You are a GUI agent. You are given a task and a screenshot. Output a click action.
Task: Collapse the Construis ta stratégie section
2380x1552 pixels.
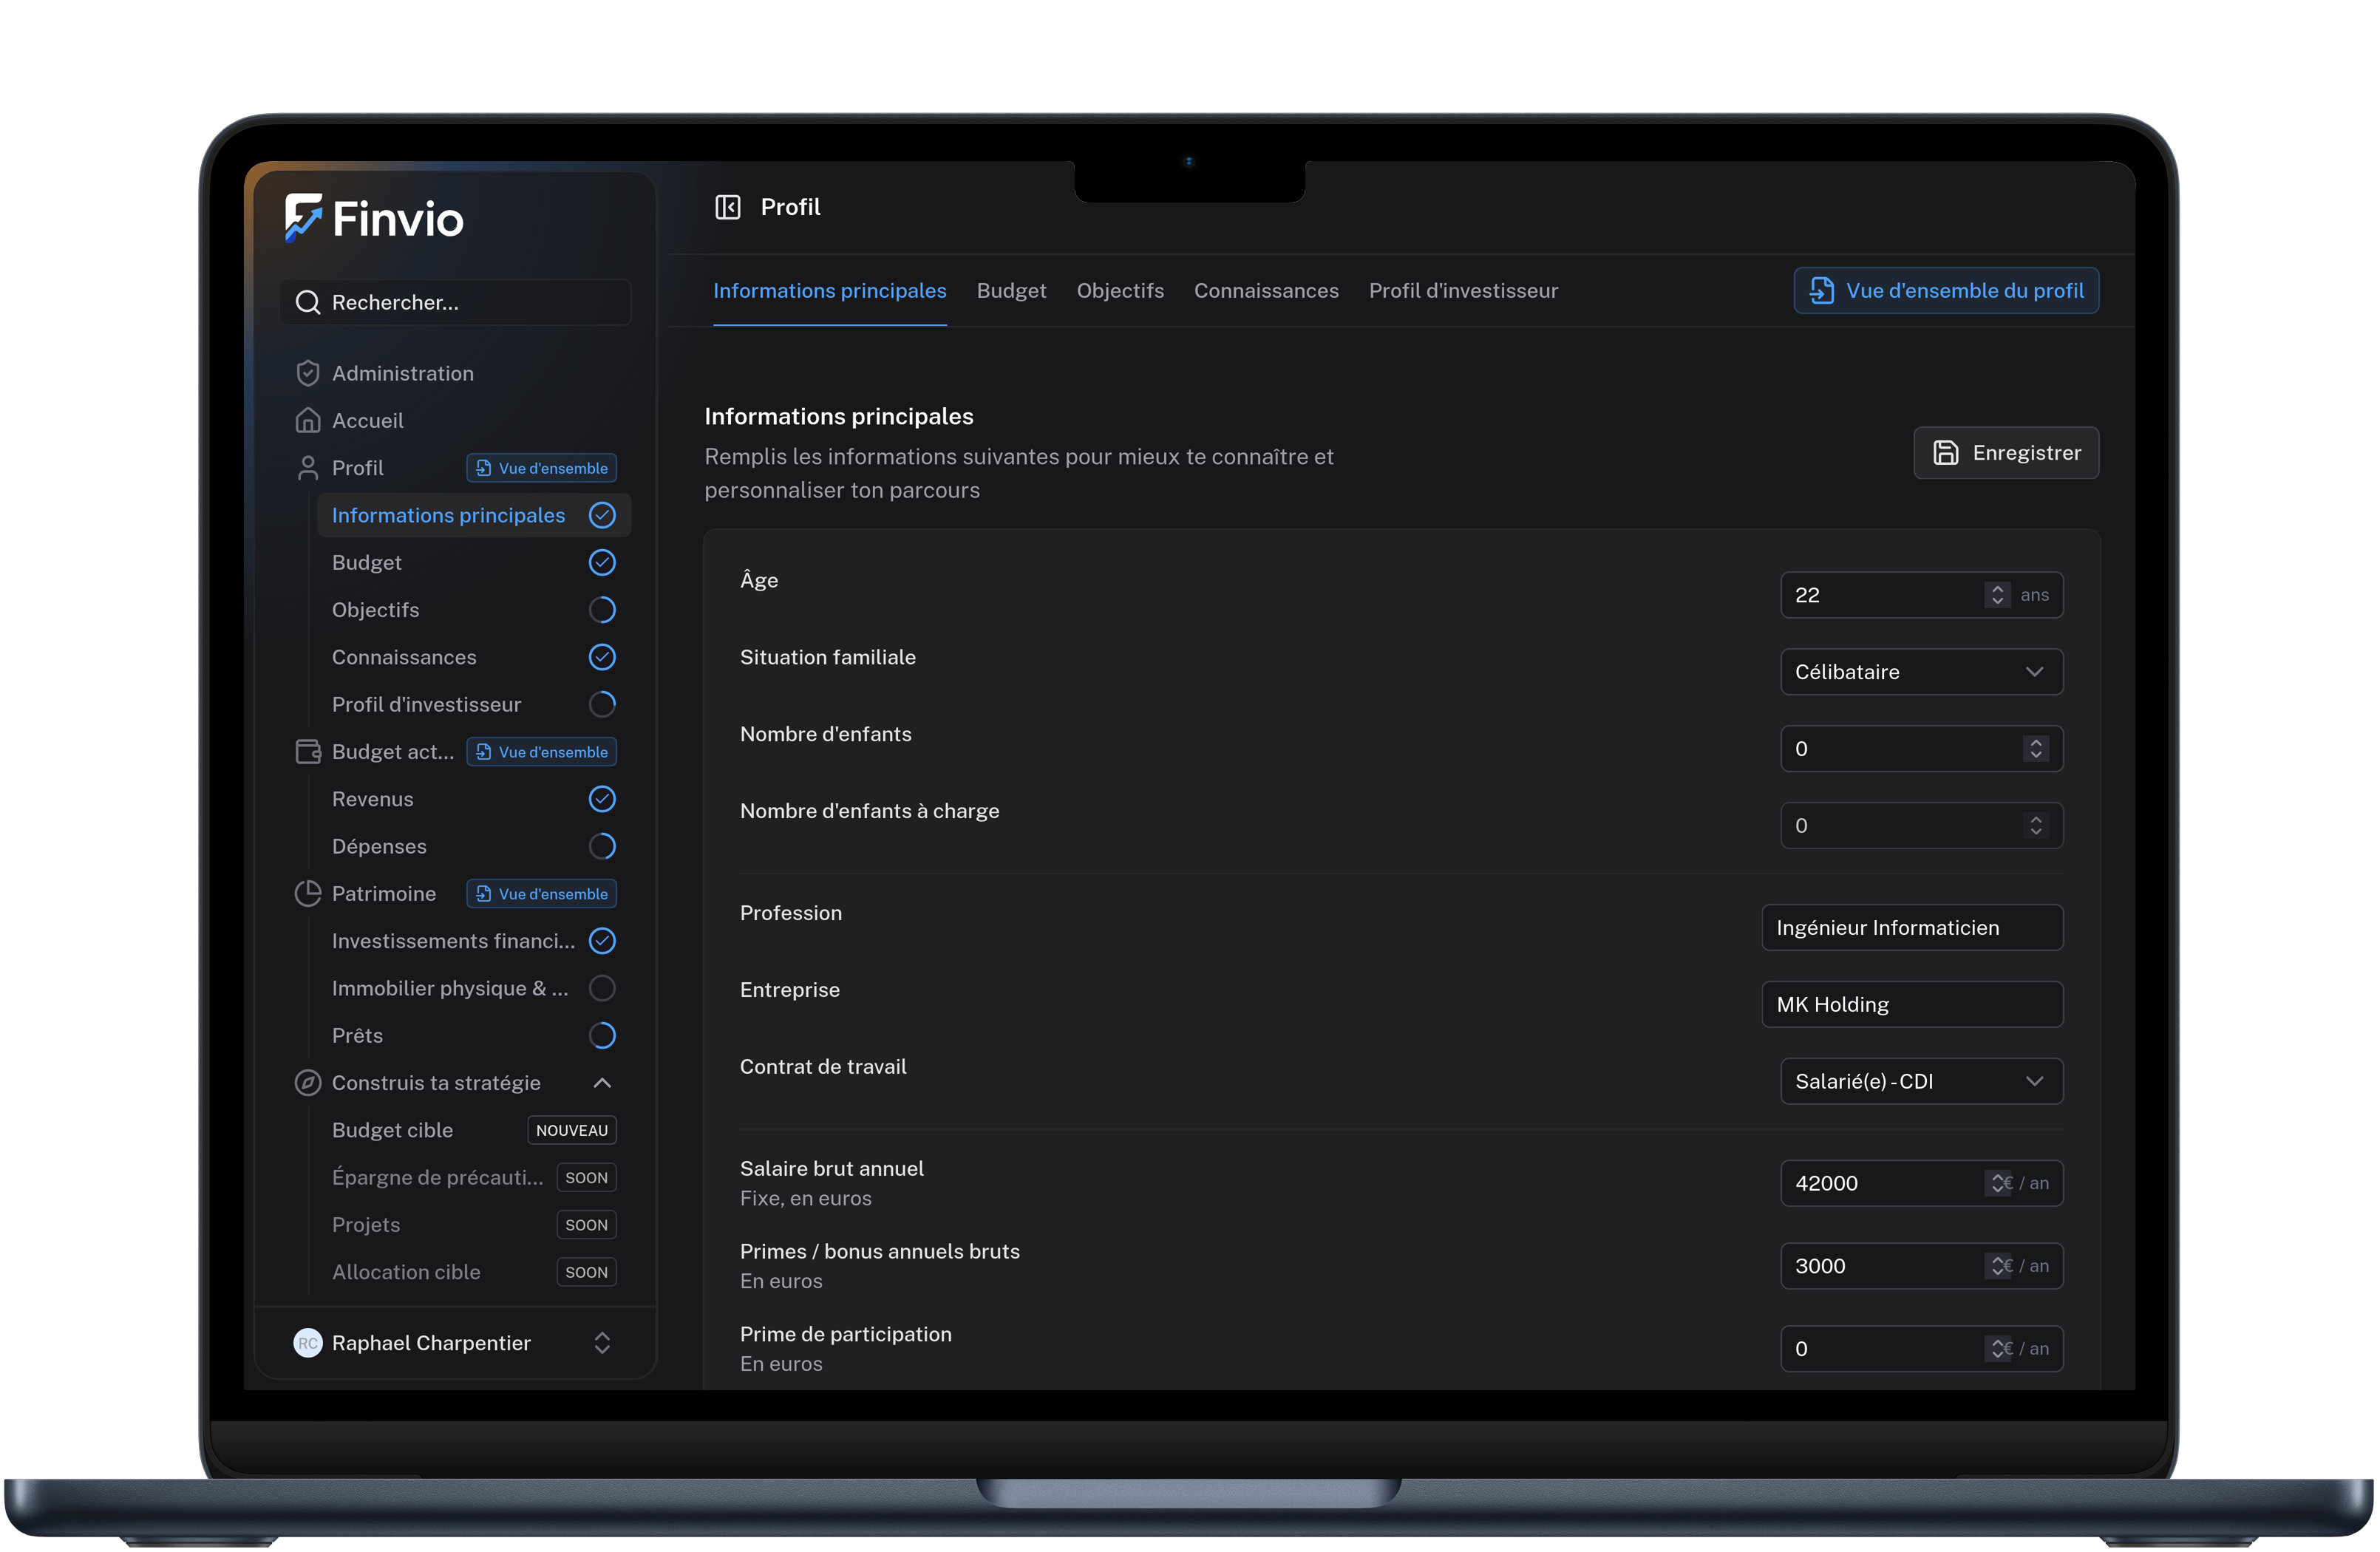(x=602, y=1082)
